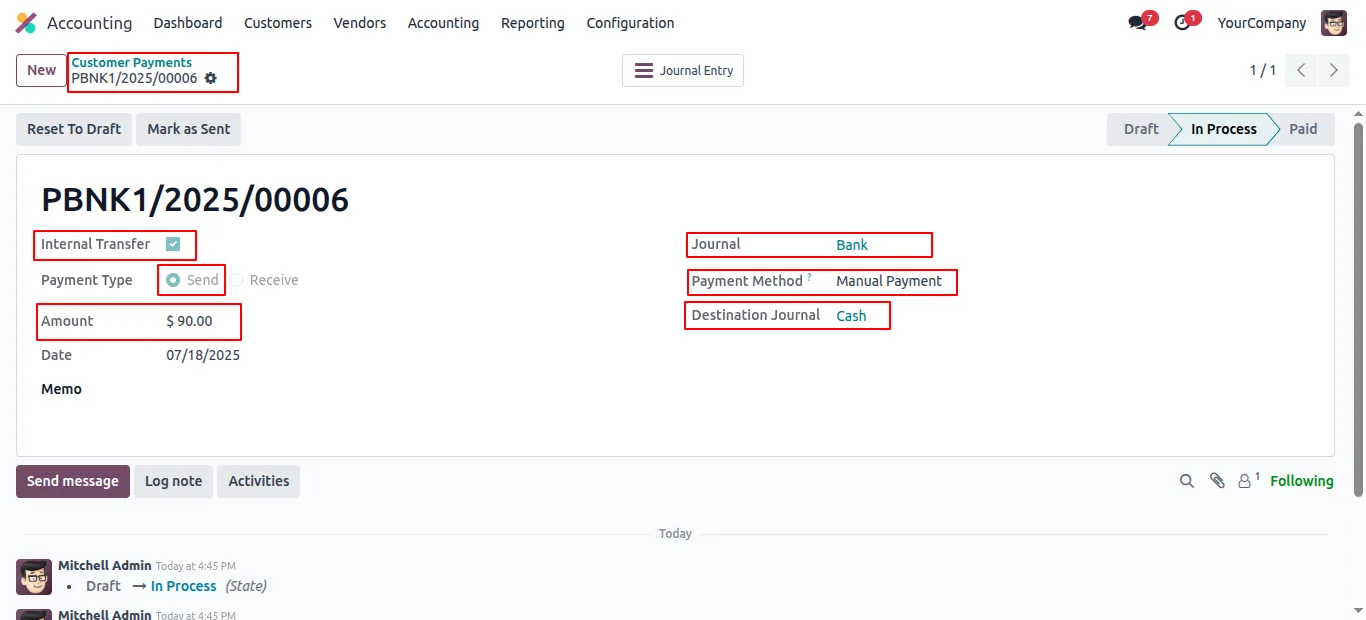Toggle the Internal Transfer checkbox
Screen dimensions: 1366x620
[x=173, y=244]
